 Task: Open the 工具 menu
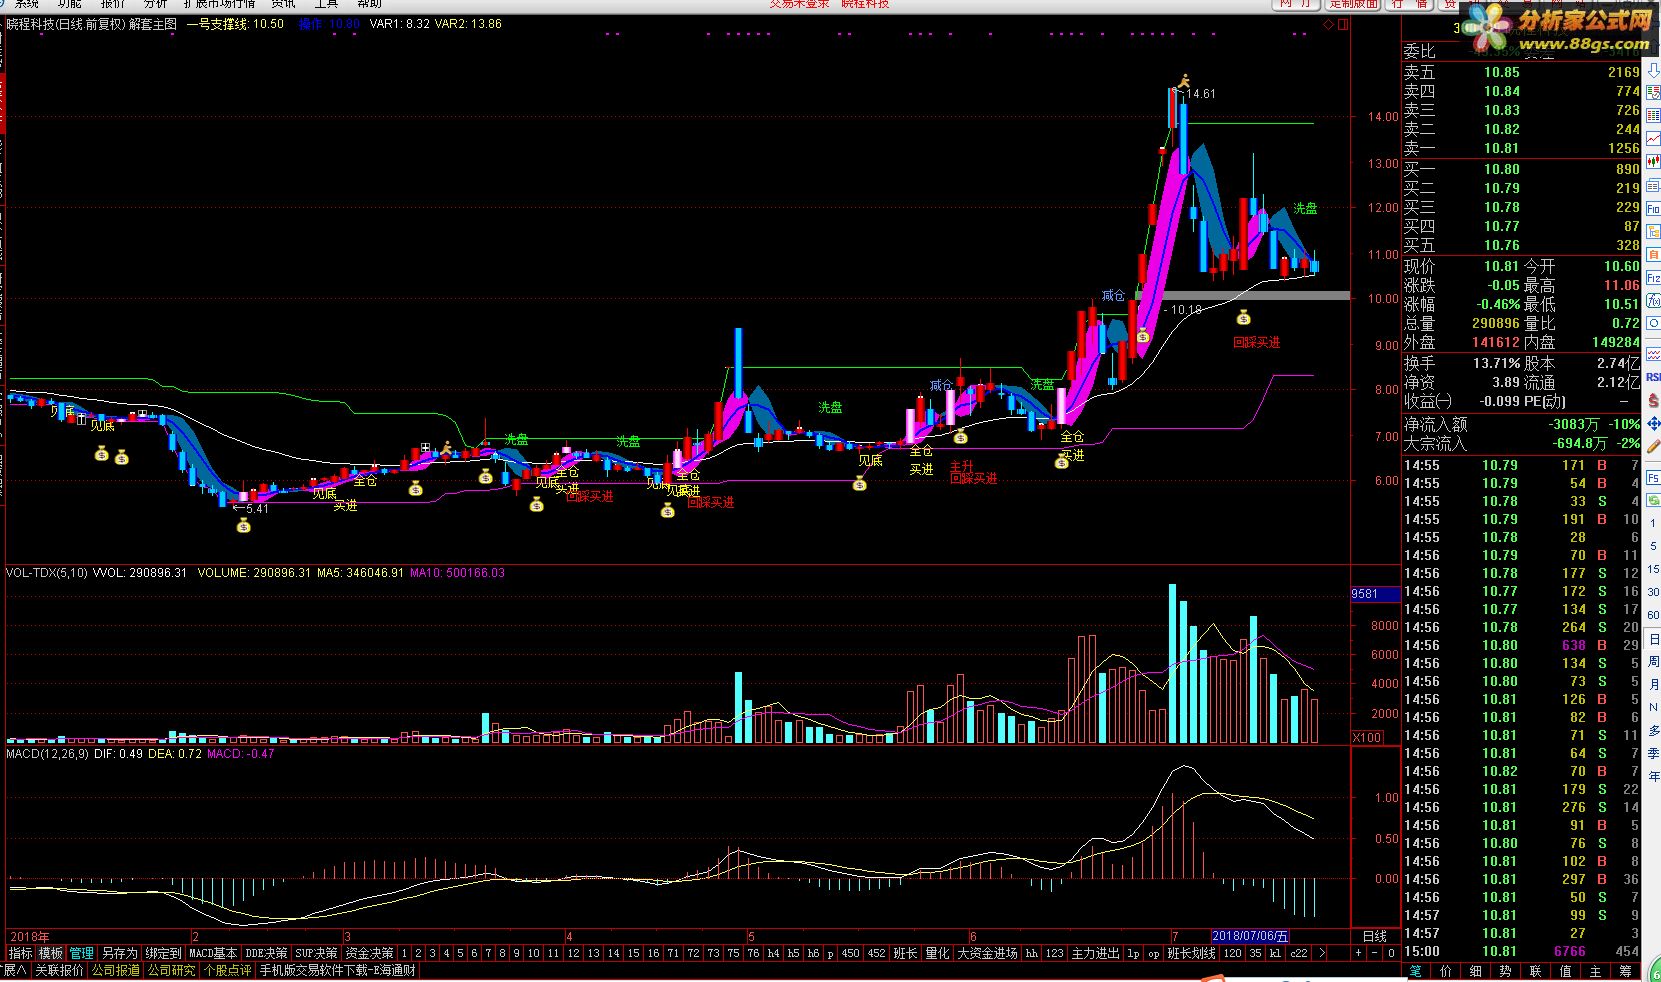click(x=327, y=4)
